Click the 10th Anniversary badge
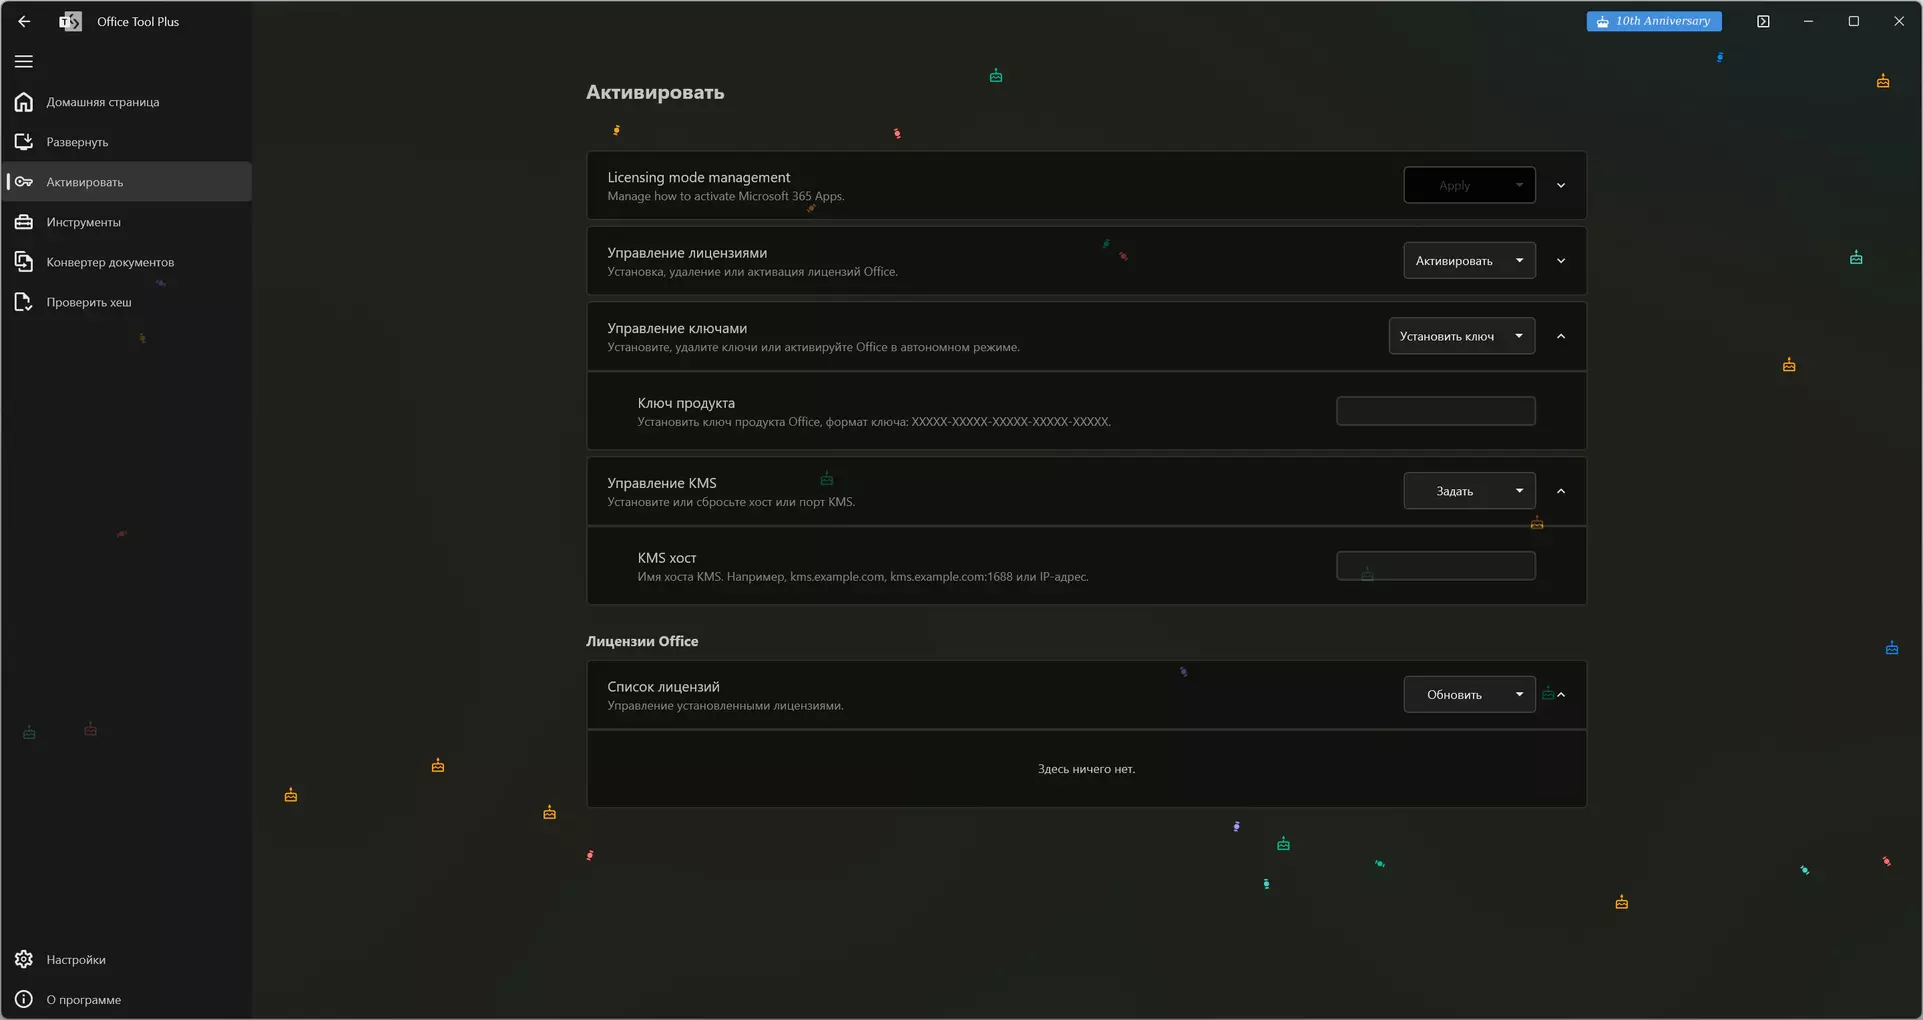The image size is (1923, 1020). point(1654,21)
